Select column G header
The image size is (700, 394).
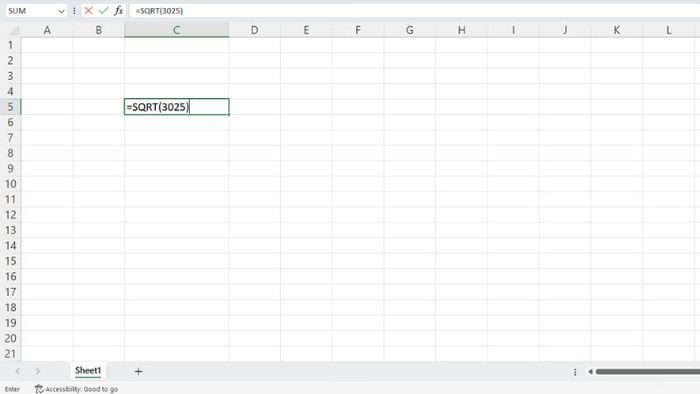click(x=410, y=30)
